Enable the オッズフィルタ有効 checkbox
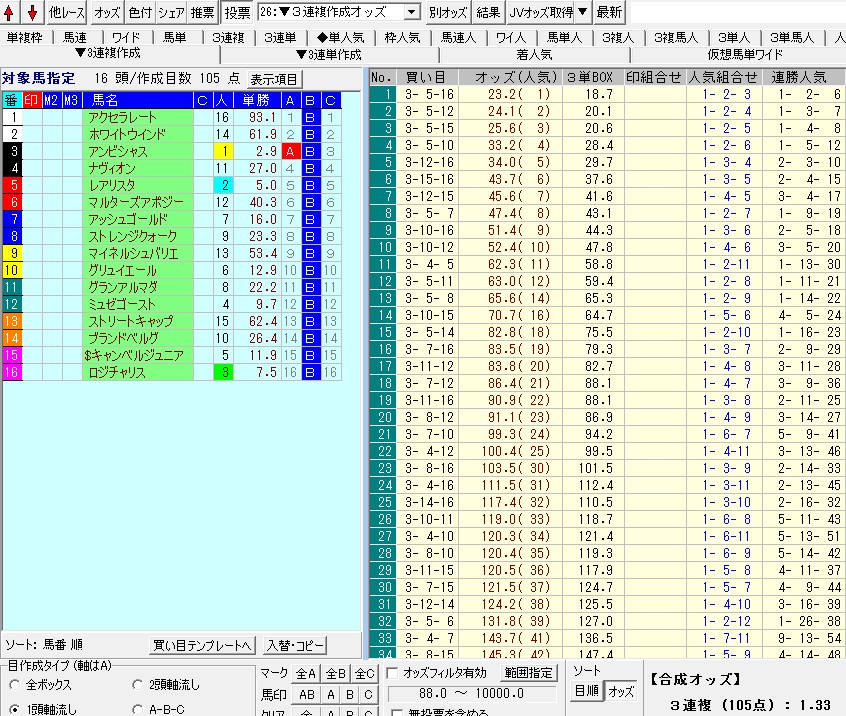This screenshot has width=846, height=716. [x=393, y=673]
